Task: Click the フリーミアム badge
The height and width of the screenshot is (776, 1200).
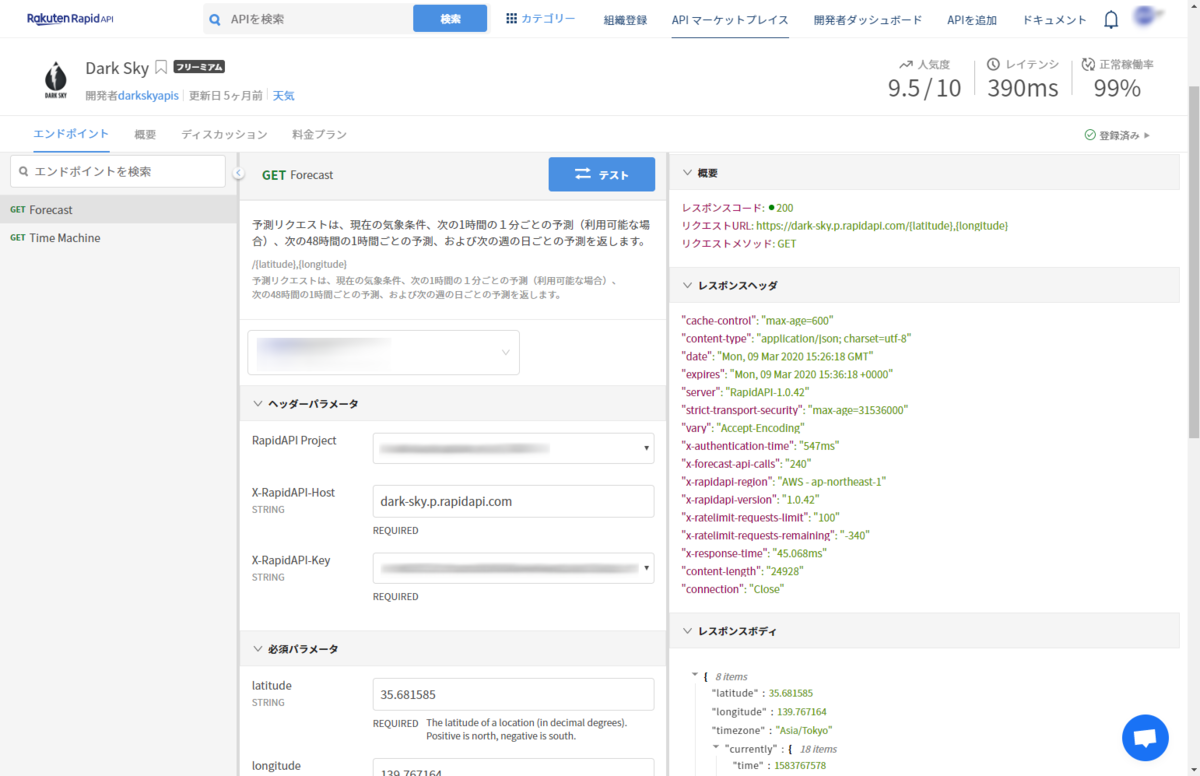Action: point(199,67)
